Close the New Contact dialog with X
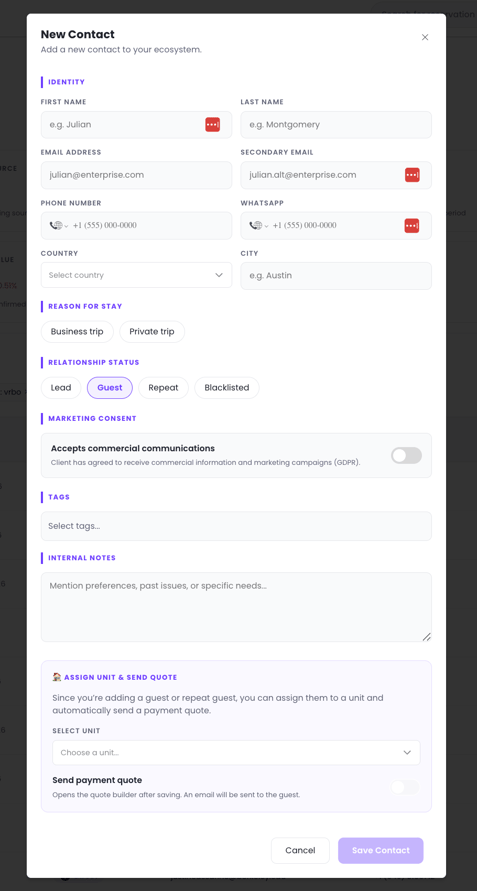This screenshot has width=477, height=891. 425,37
